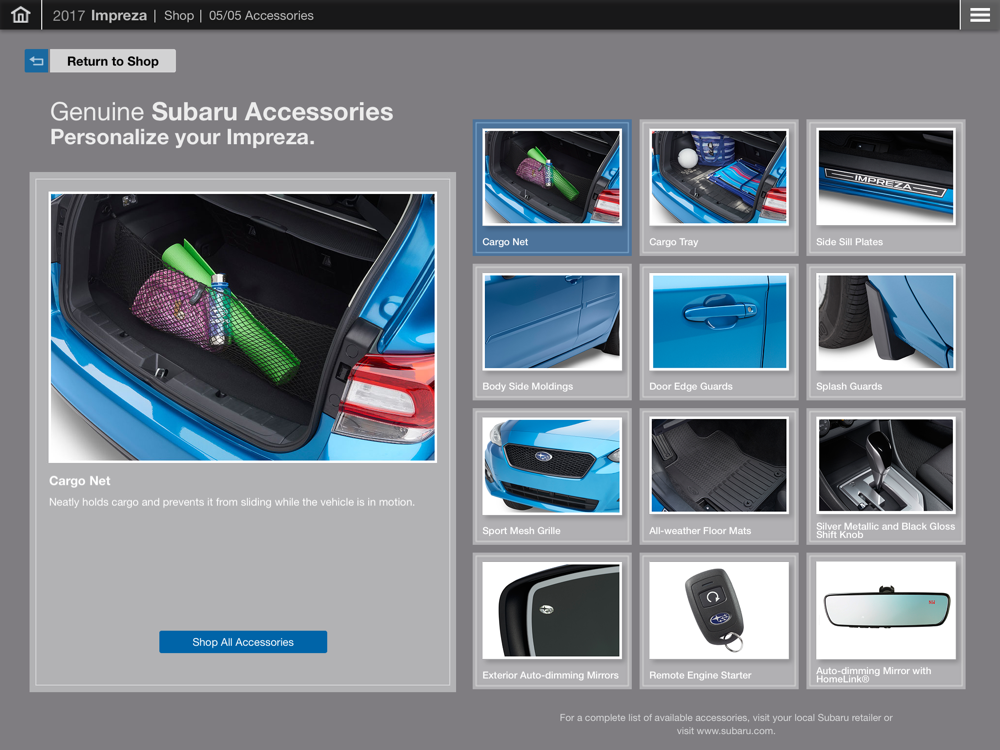Select Silver Metallic and Black Gloss Shift Knob

886,476
